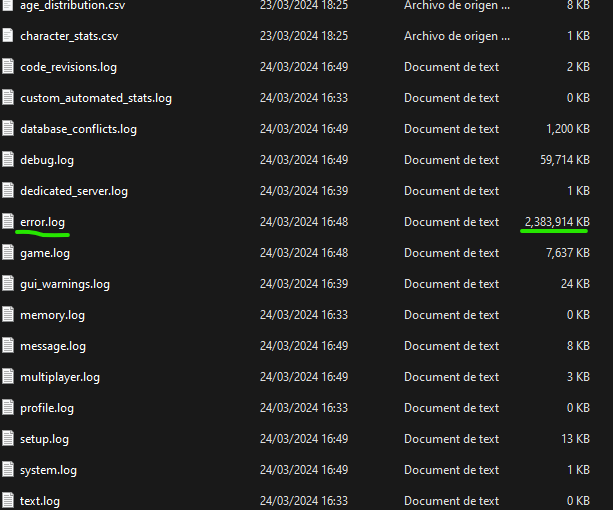The image size is (613, 510).
Task: Click the 59,714 KB size of debug.log
Action: [x=565, y=160]
